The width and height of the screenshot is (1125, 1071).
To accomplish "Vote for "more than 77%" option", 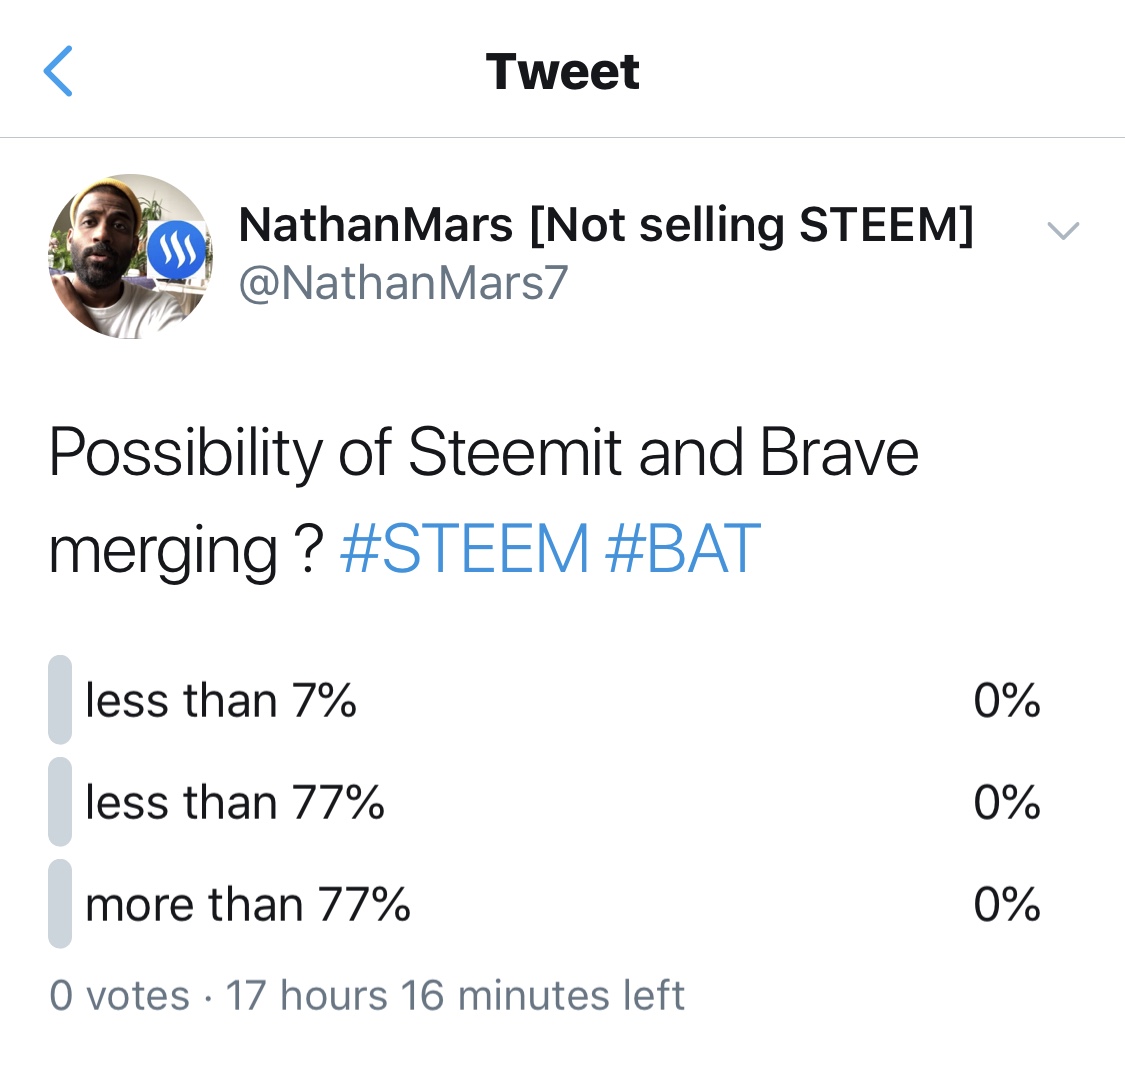I will 545,904.
